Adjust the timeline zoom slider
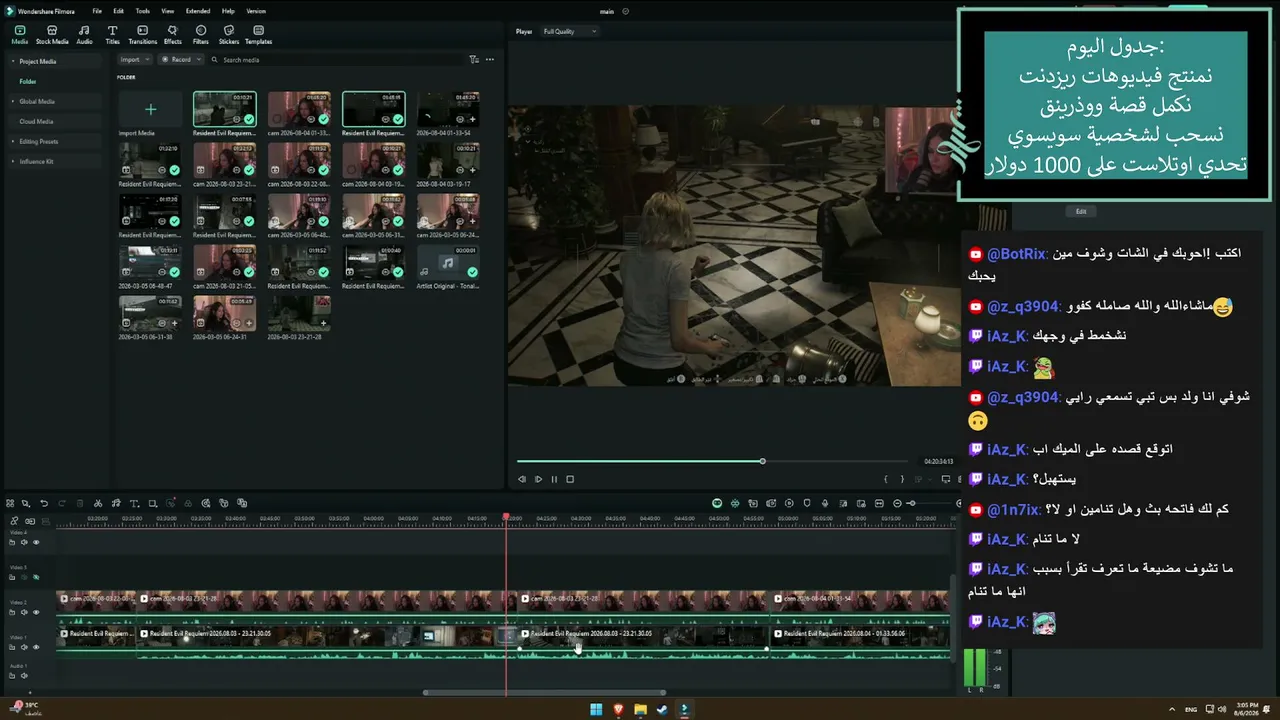 pos(911,503)
